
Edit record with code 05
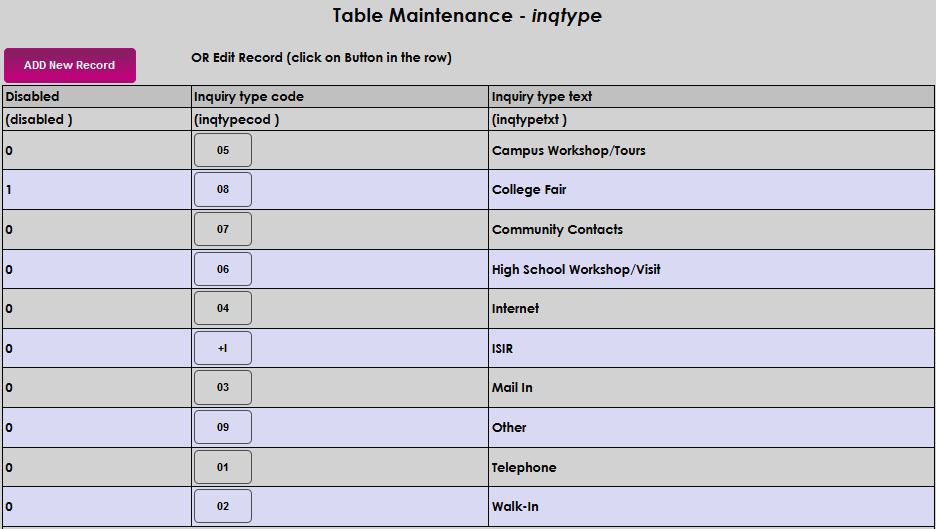[x=223, y=150]
